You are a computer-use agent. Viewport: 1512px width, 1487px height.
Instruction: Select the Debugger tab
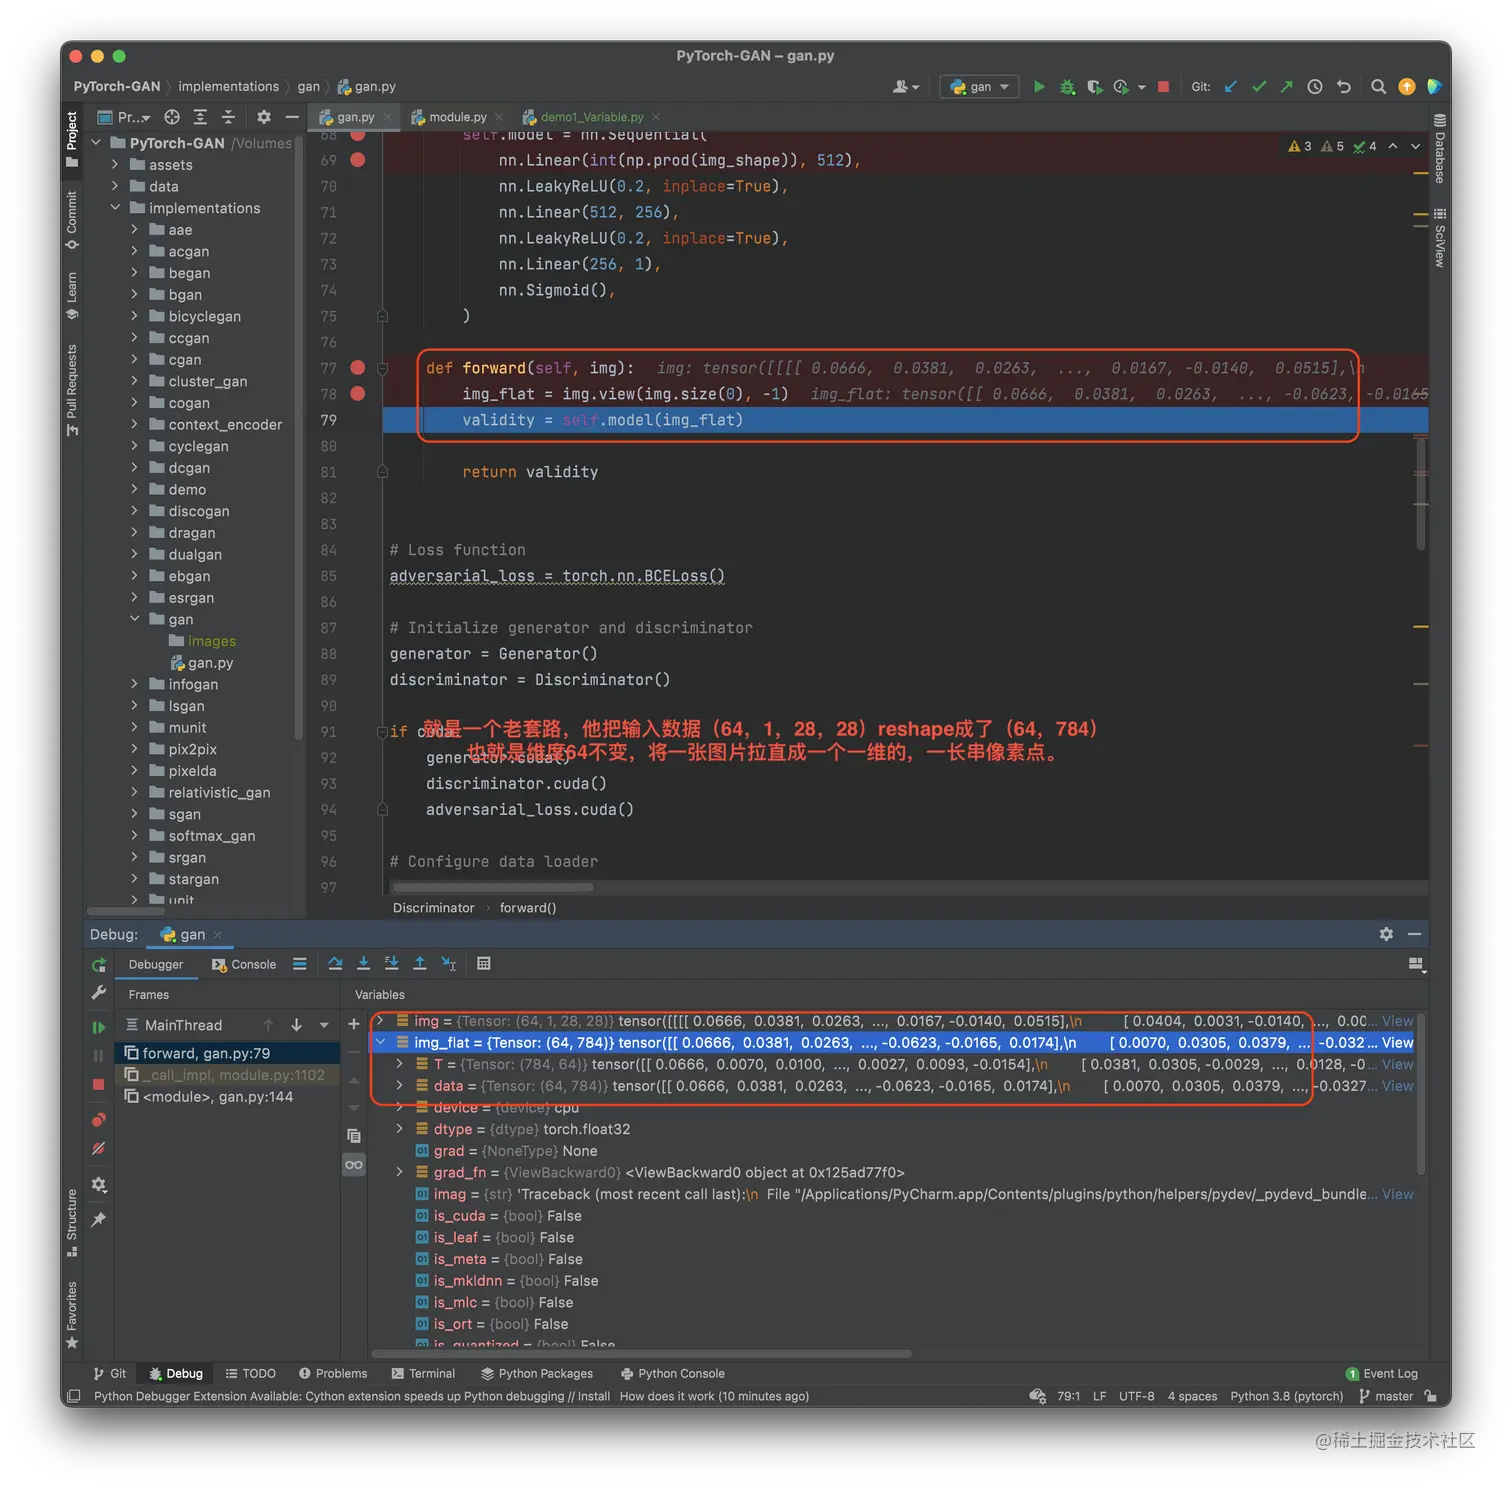[x=156, y=964]
